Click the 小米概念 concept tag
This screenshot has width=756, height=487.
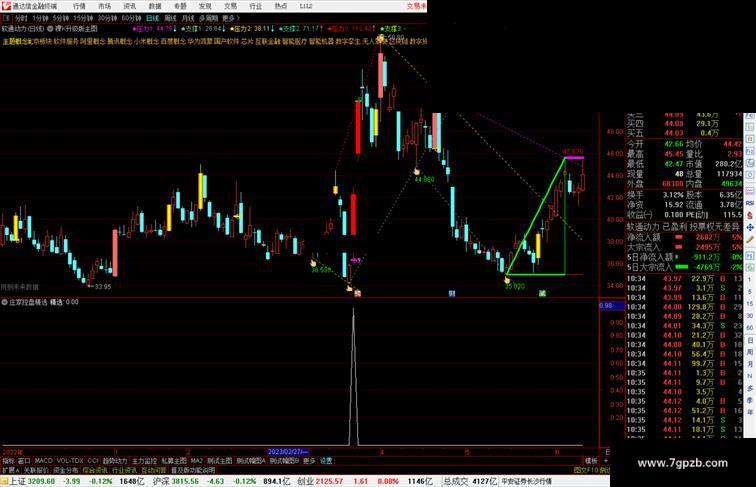point(146,41)
